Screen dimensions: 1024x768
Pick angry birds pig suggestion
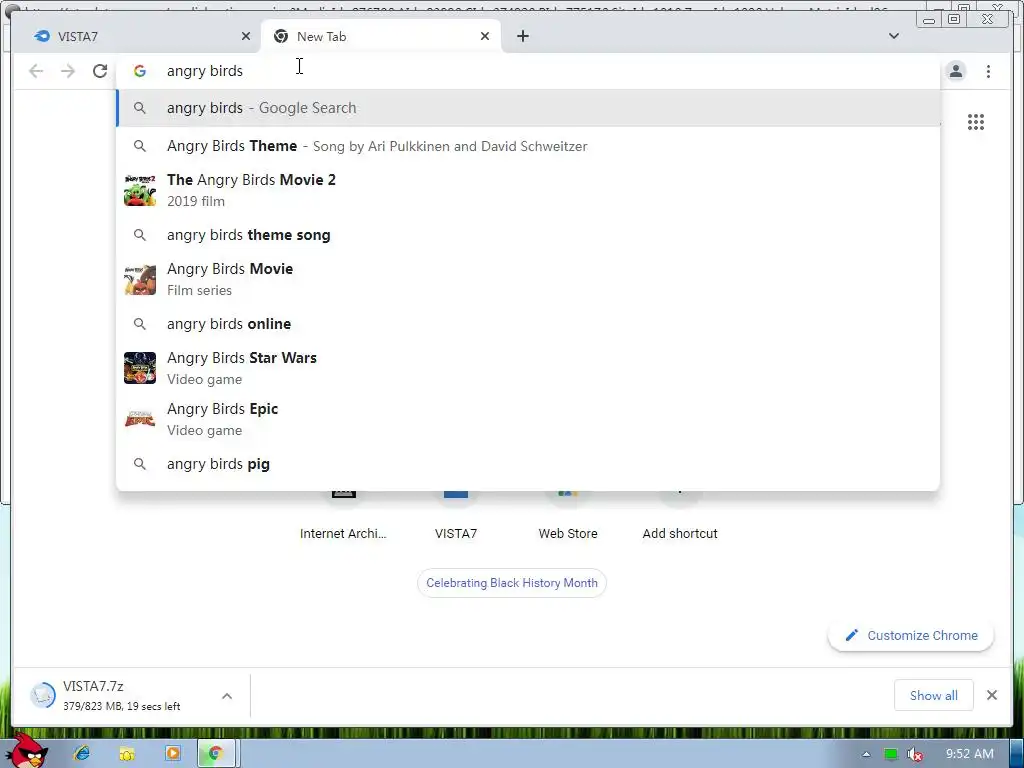[528, 464]
